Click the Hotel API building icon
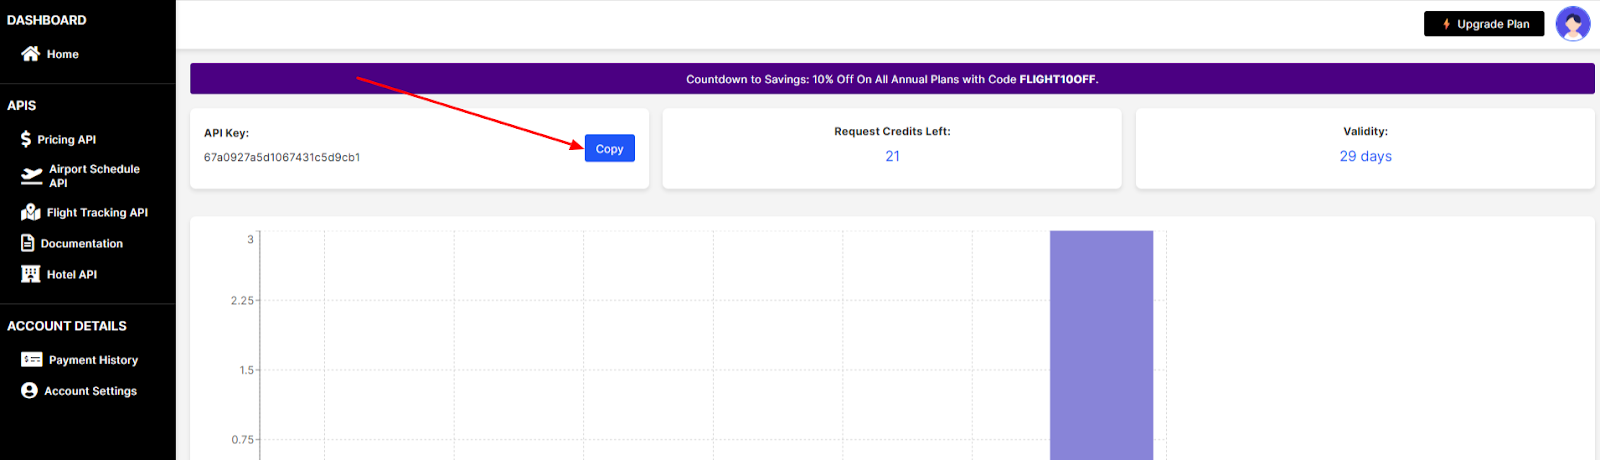Screen dimensions: 1600x460 pos(31,274)
